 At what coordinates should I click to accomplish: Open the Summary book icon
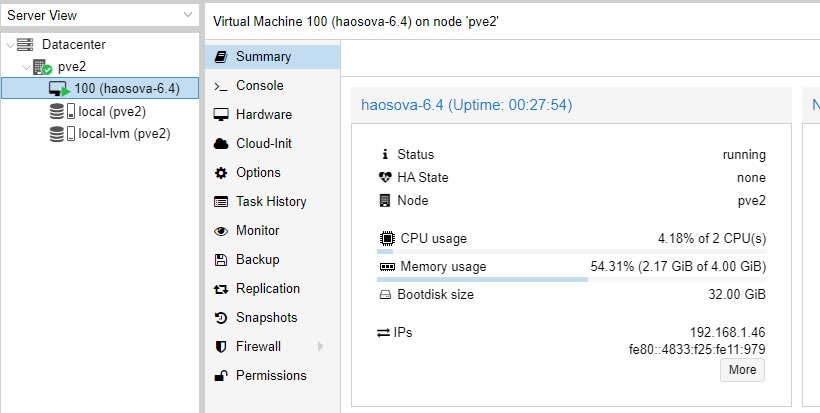(221, 56)
